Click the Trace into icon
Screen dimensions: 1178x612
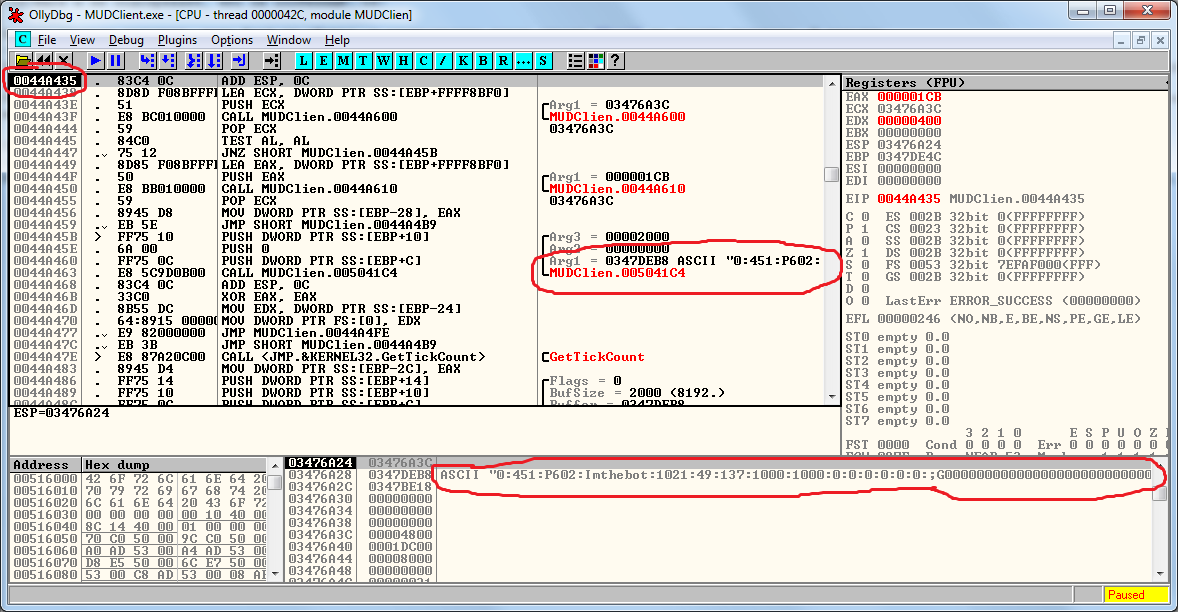click(x=195, y=61)
